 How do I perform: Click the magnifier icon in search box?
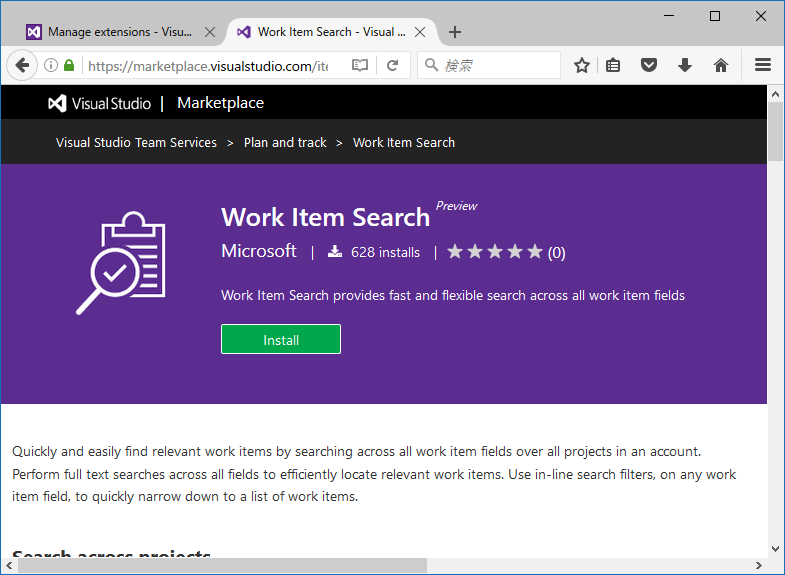pyautogui.click(x=431, y=65)
